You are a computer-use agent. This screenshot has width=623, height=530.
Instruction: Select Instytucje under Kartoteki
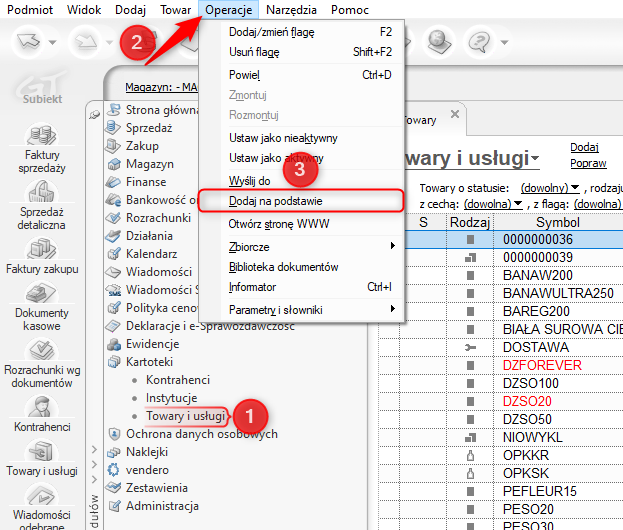click(171, 398)
